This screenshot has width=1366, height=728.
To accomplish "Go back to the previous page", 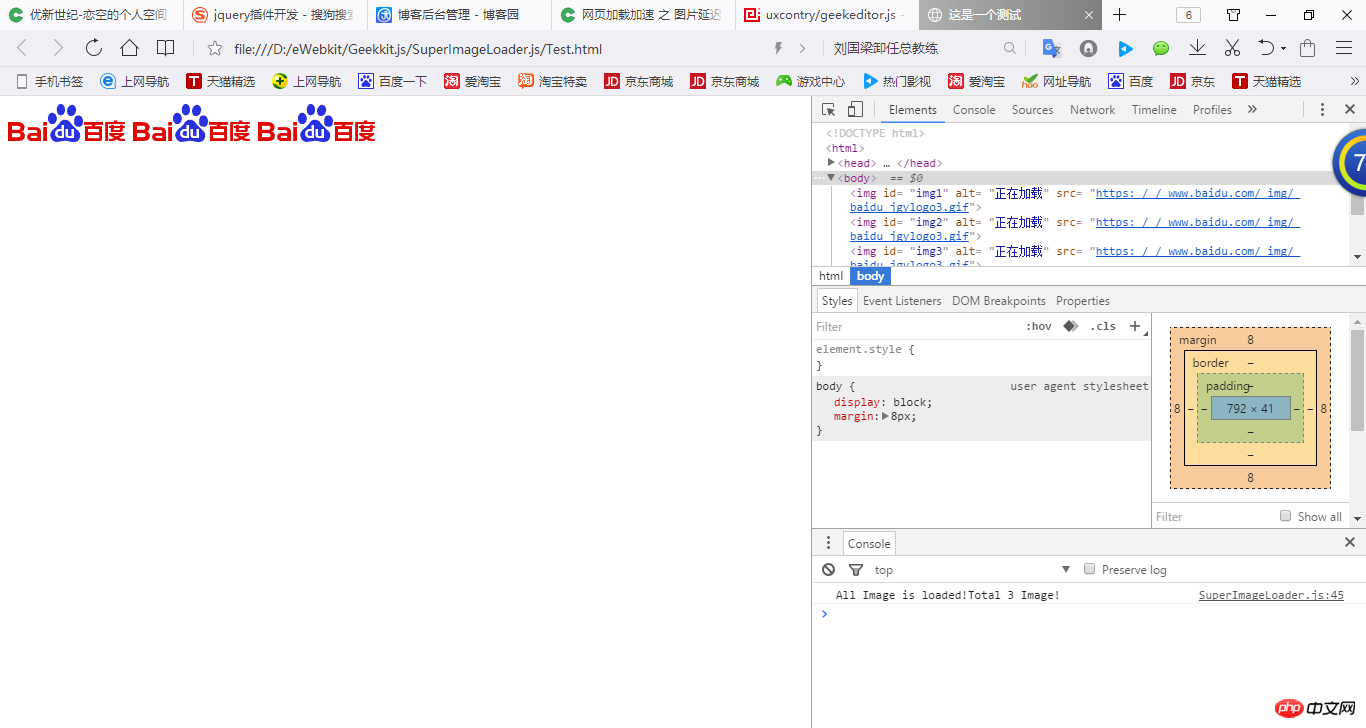I will click(22, 48).
